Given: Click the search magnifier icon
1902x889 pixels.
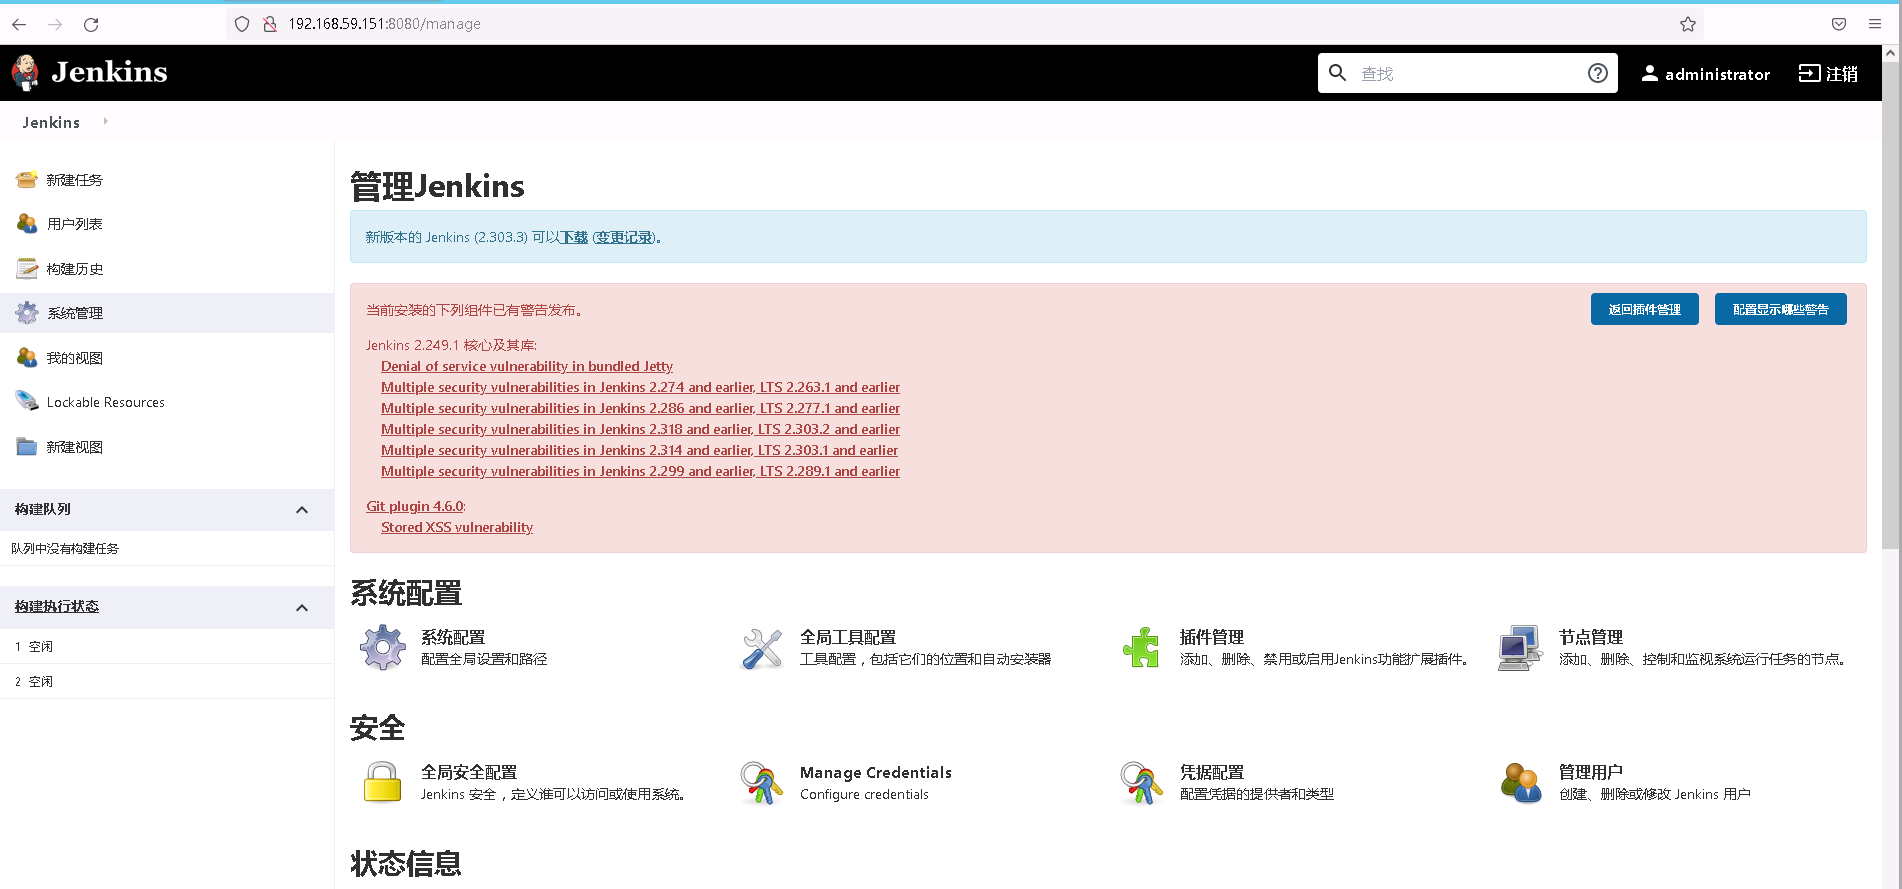Looking at the screenshot, I should pyautogui.click(x=1337, y=73).
